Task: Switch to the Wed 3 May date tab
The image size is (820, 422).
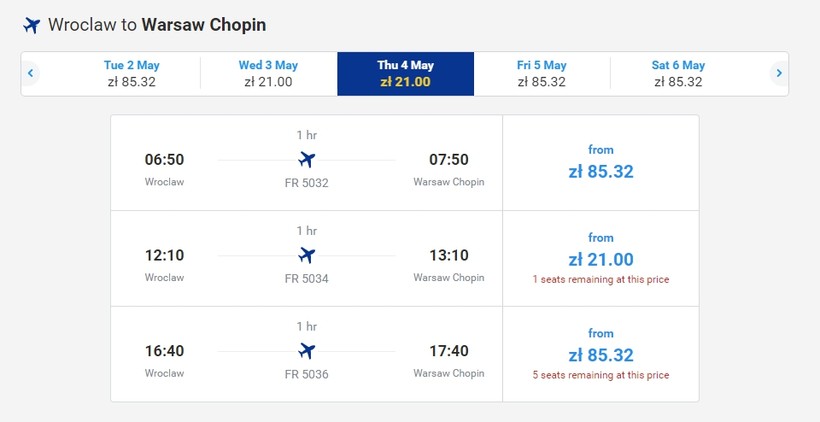Action: click(268, 73)
